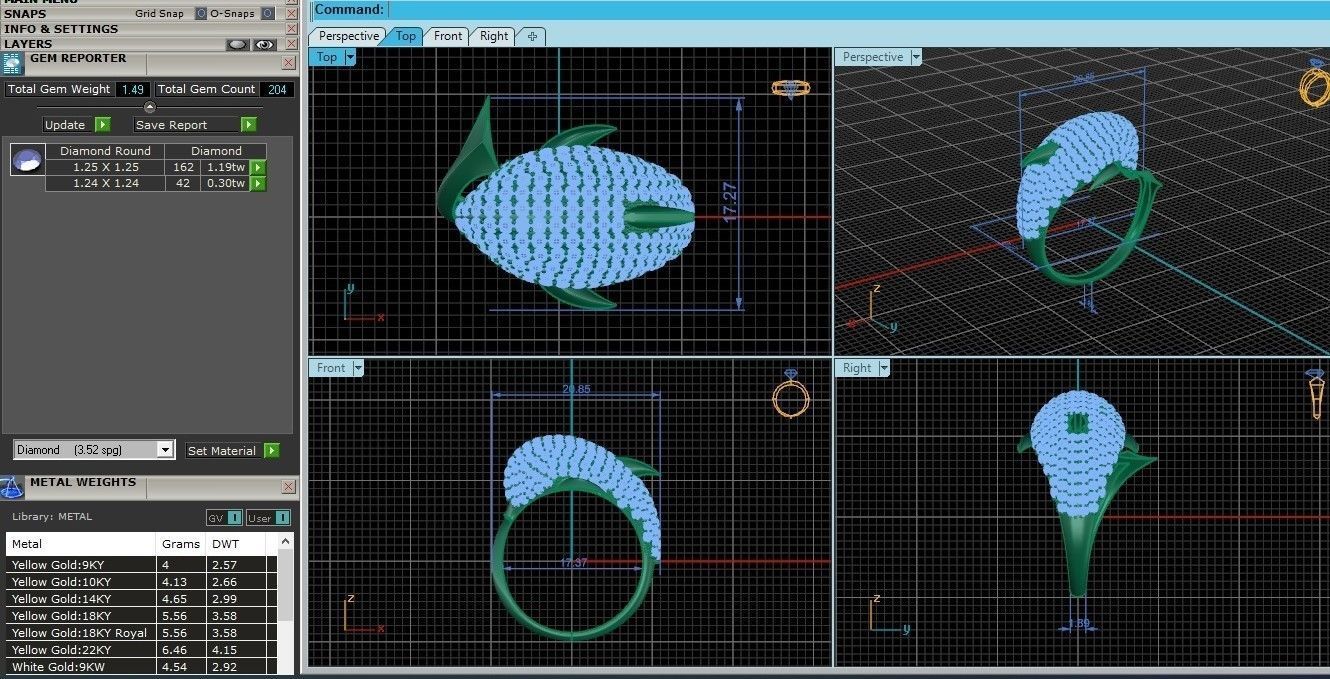
Task: Click the metal table scrollbar up arrow
Action: coord(287,541)
